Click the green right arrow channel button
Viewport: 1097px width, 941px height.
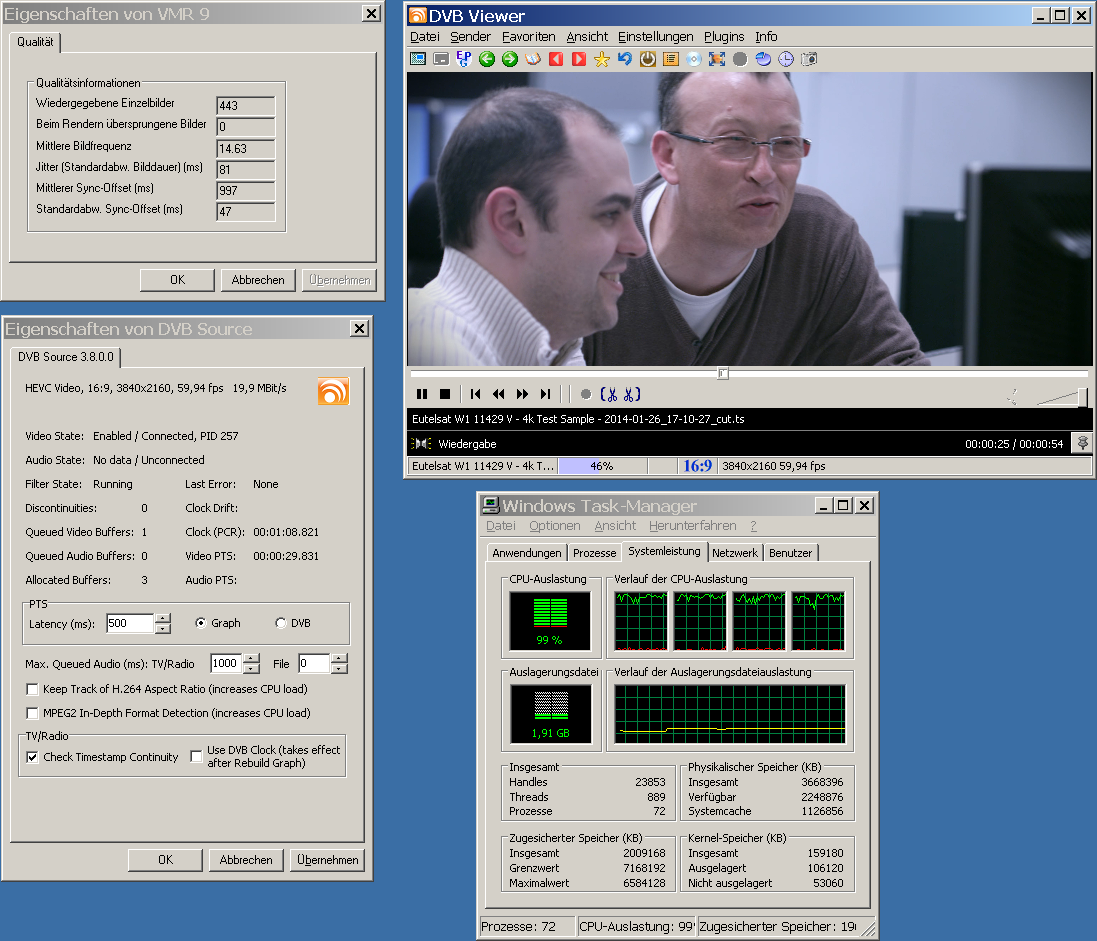[x=510, y=59]
